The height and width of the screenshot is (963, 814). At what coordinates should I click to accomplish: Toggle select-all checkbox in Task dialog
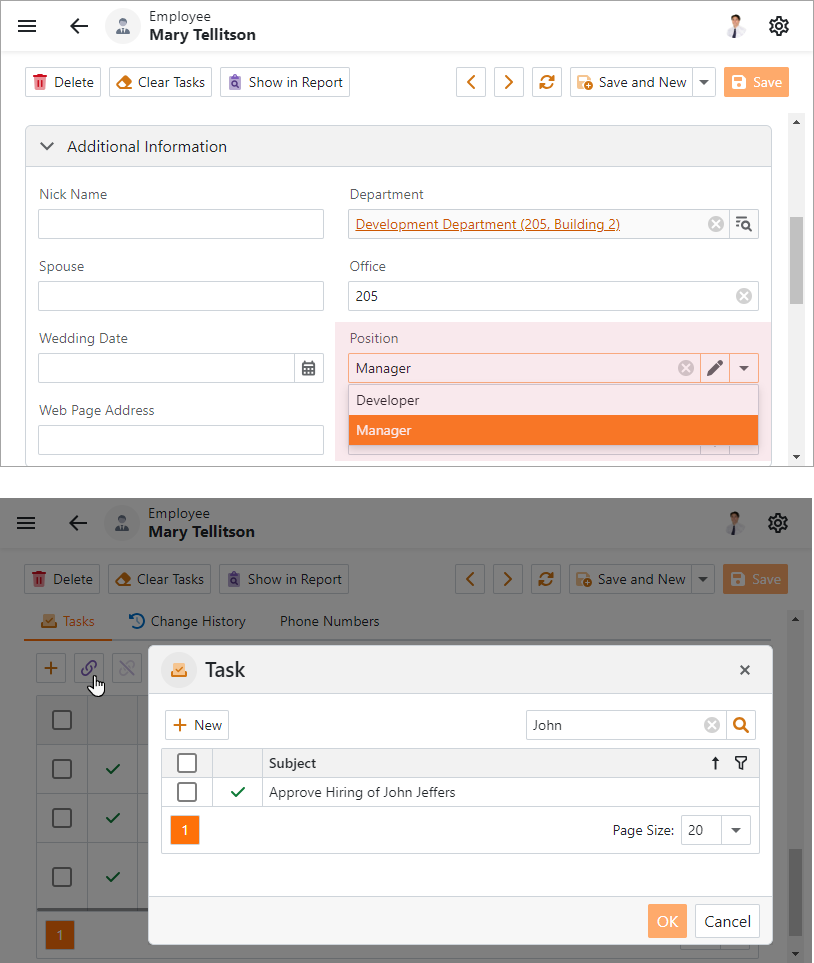[187, 763]
